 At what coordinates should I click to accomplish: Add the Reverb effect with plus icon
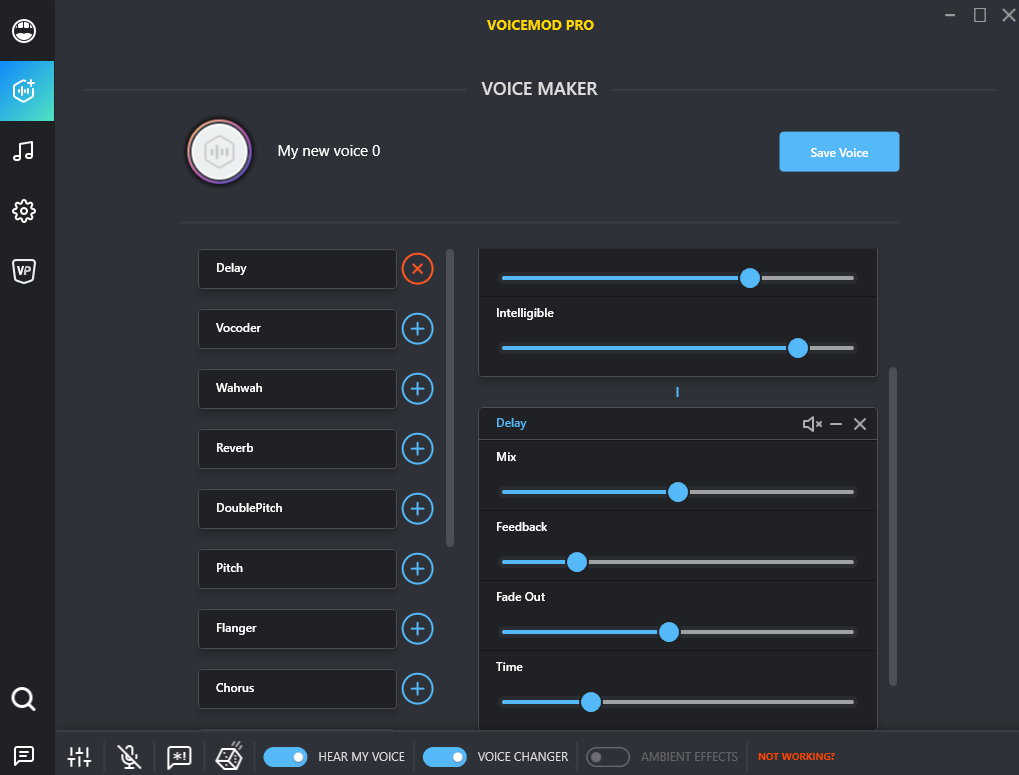pos(417,449)
